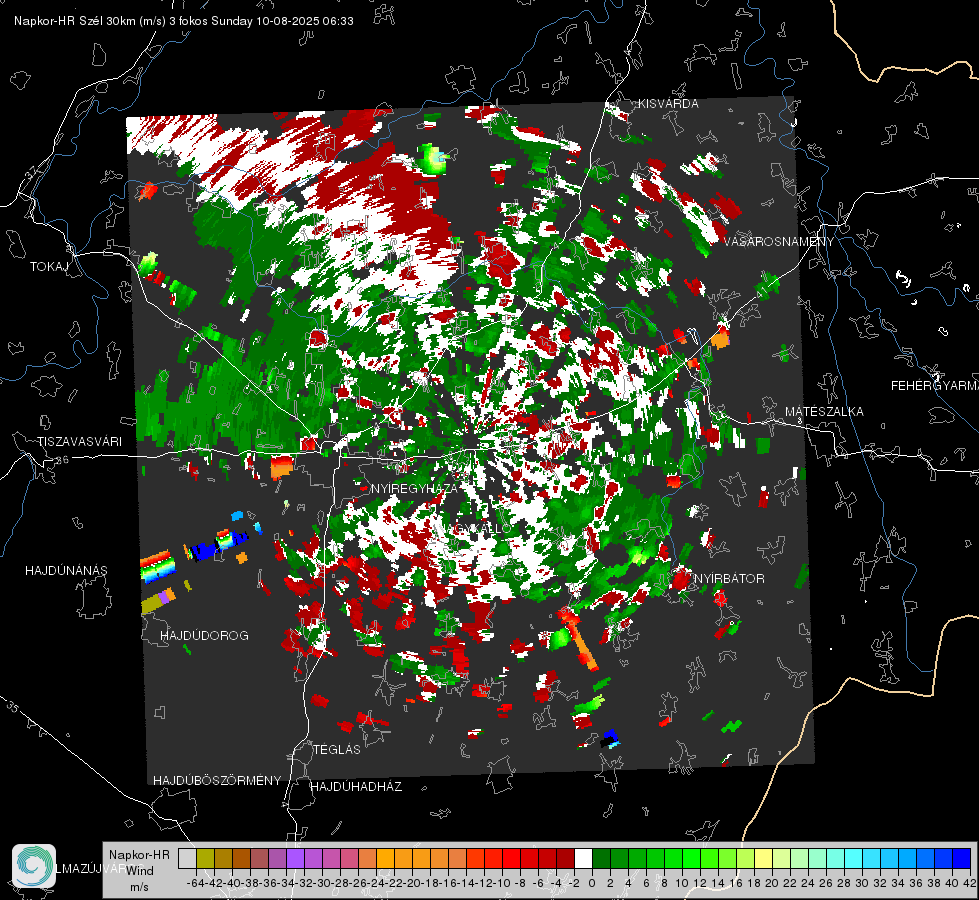Select the HAJDÚNÁNÁS city label
The height and width of the screenshot is (900, 979).
(66, 571)
